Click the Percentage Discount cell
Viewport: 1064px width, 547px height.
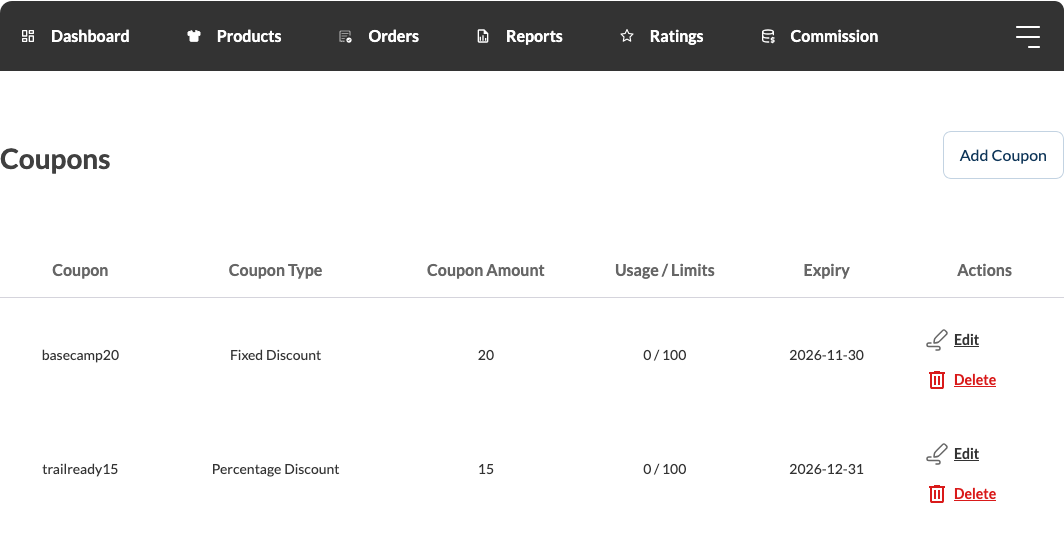coord(276,469)
